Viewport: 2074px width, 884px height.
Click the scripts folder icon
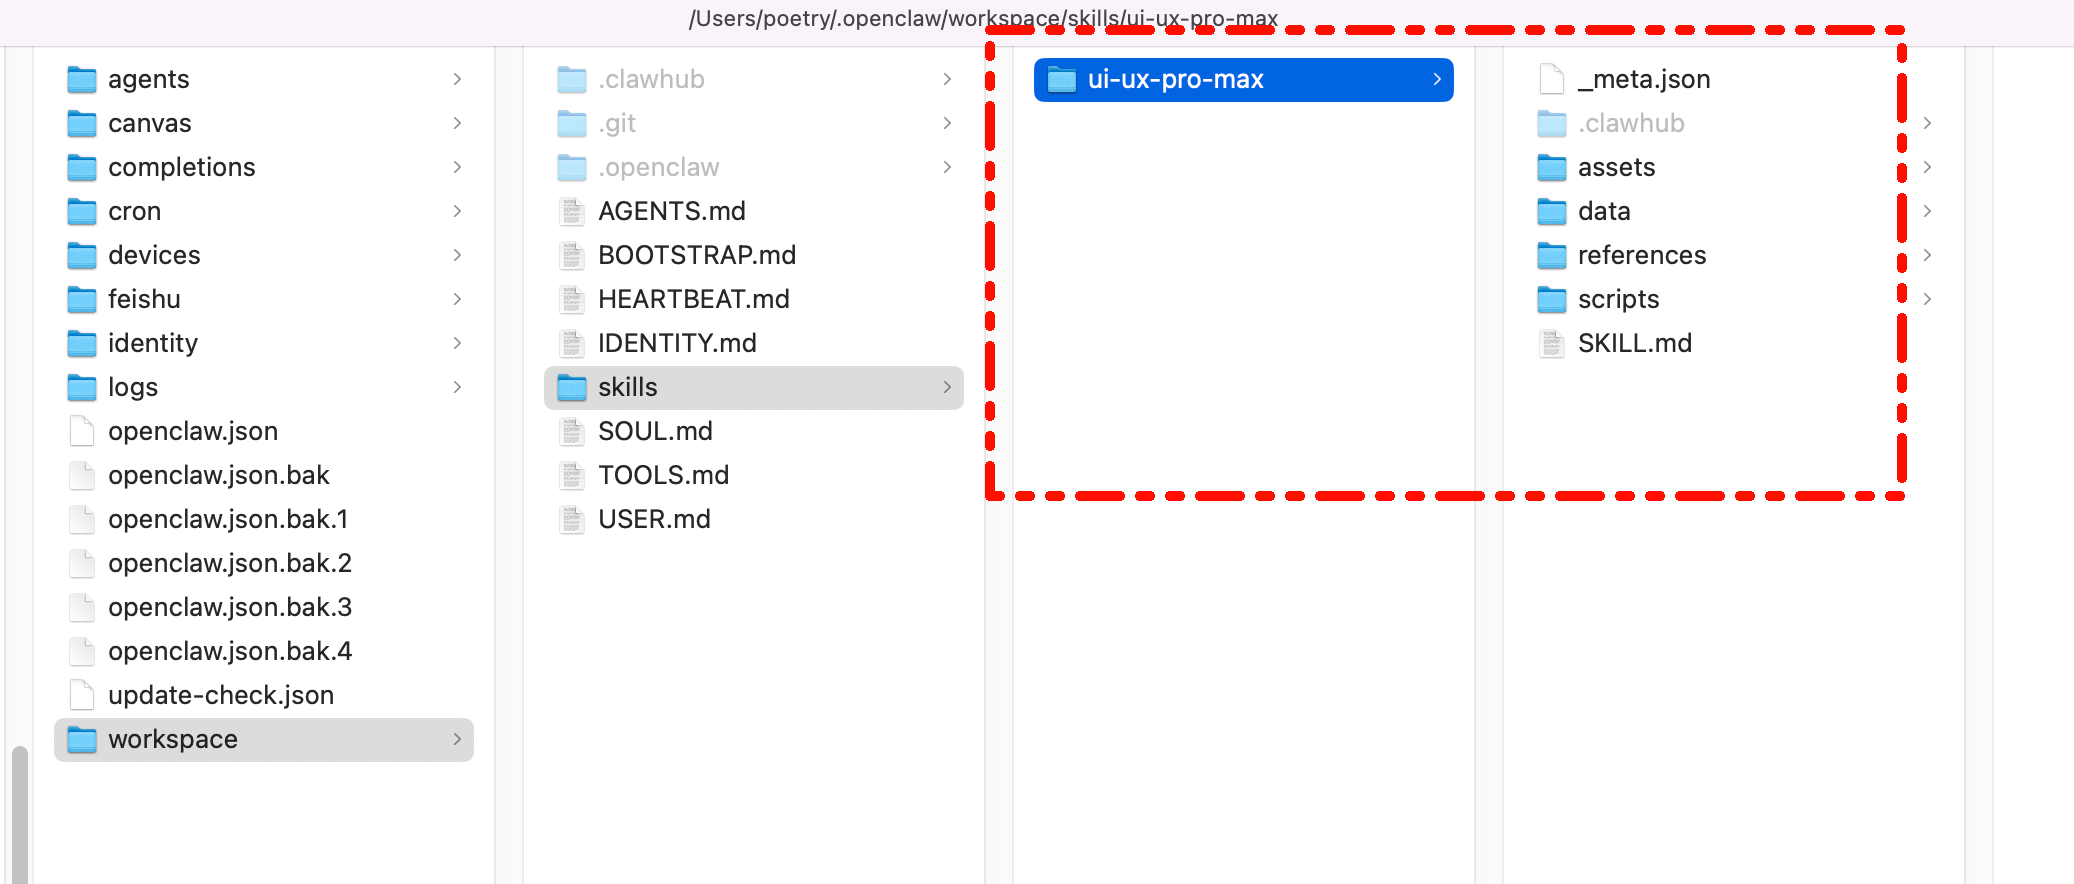coord(1552,299)
